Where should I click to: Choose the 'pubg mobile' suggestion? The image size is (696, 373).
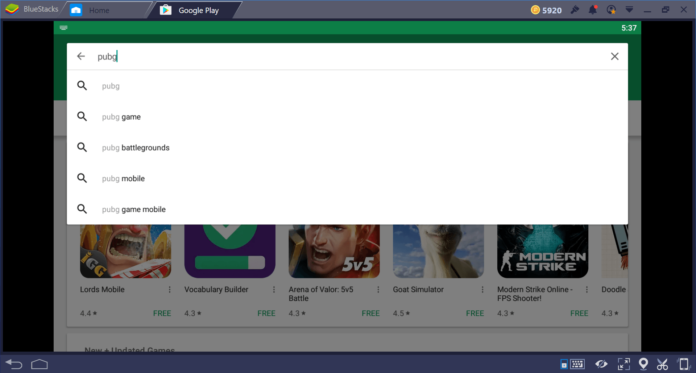pos(348,179)
